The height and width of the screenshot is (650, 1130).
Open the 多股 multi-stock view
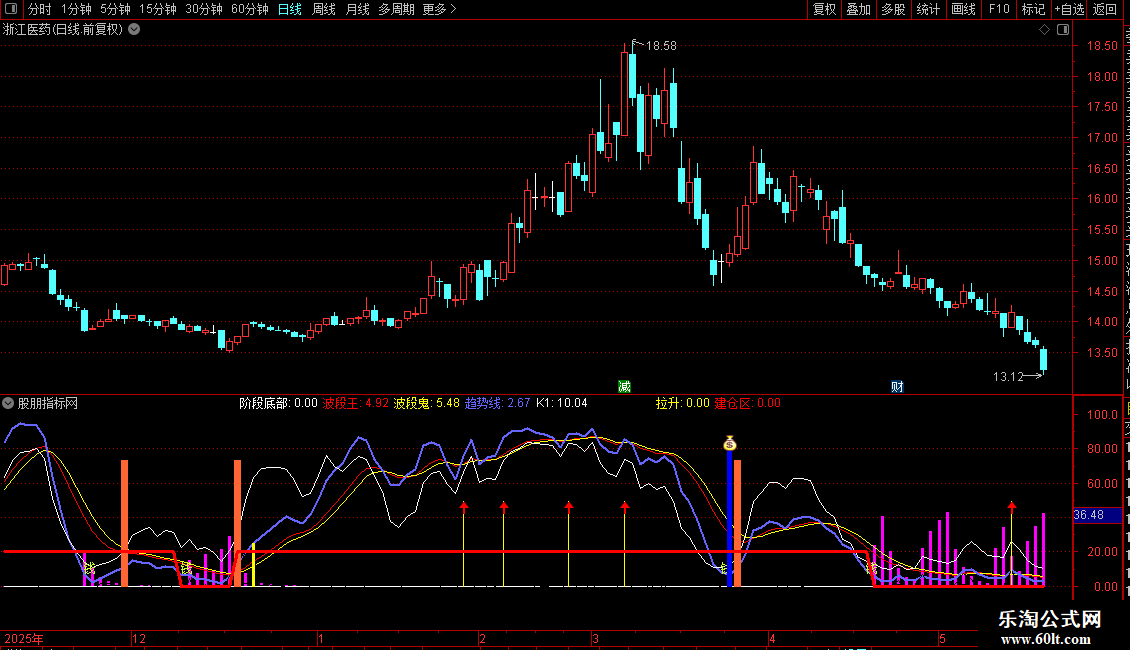(x=893, y=9)
